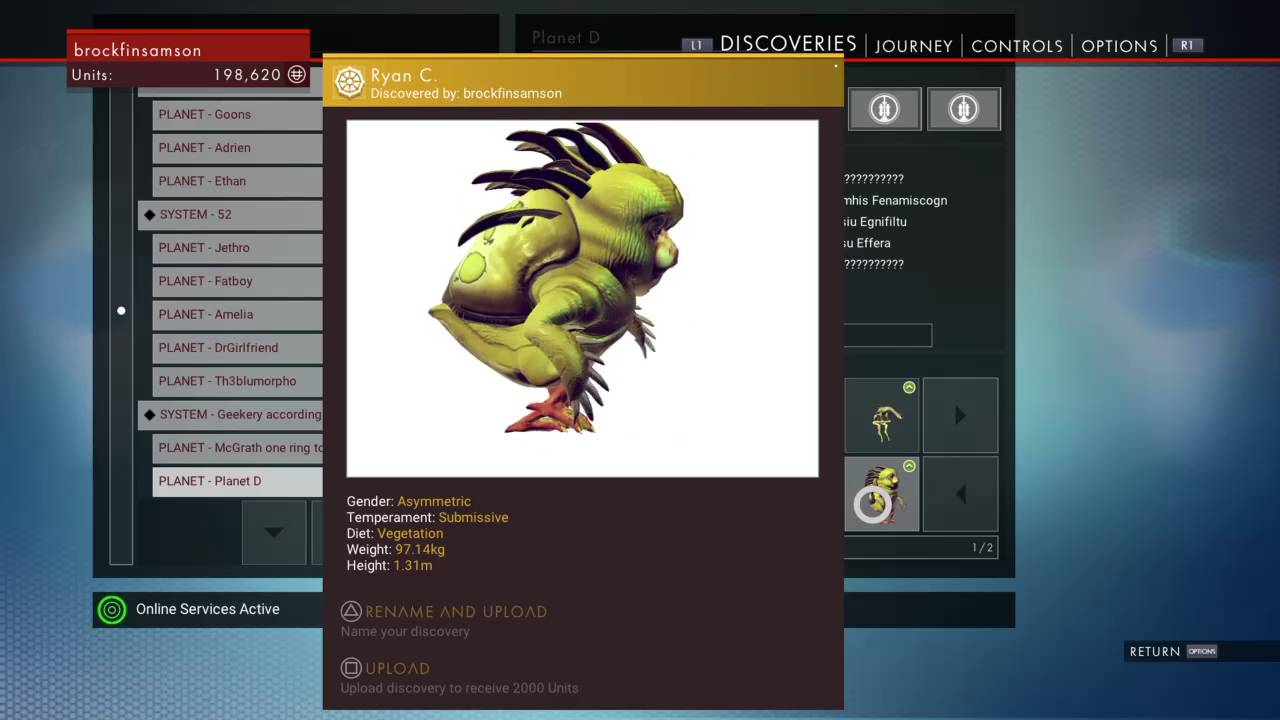This screenshot has width=1280, height=720.
Task: Switch to the Journey tab
Action: [914, 46]
